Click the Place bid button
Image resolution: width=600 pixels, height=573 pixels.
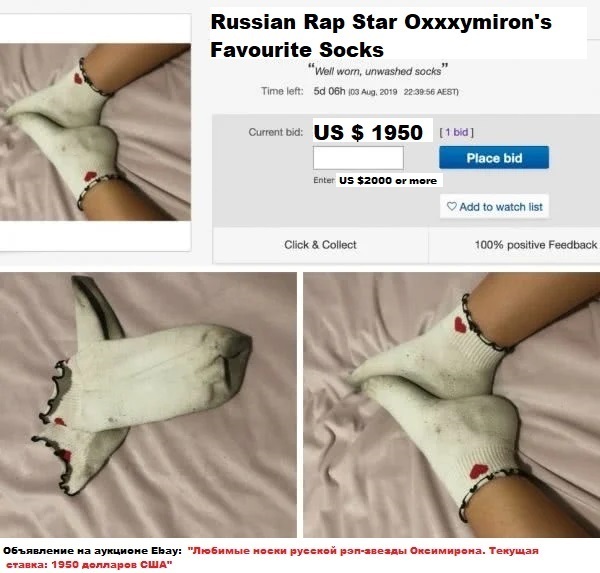pos(494,157)
